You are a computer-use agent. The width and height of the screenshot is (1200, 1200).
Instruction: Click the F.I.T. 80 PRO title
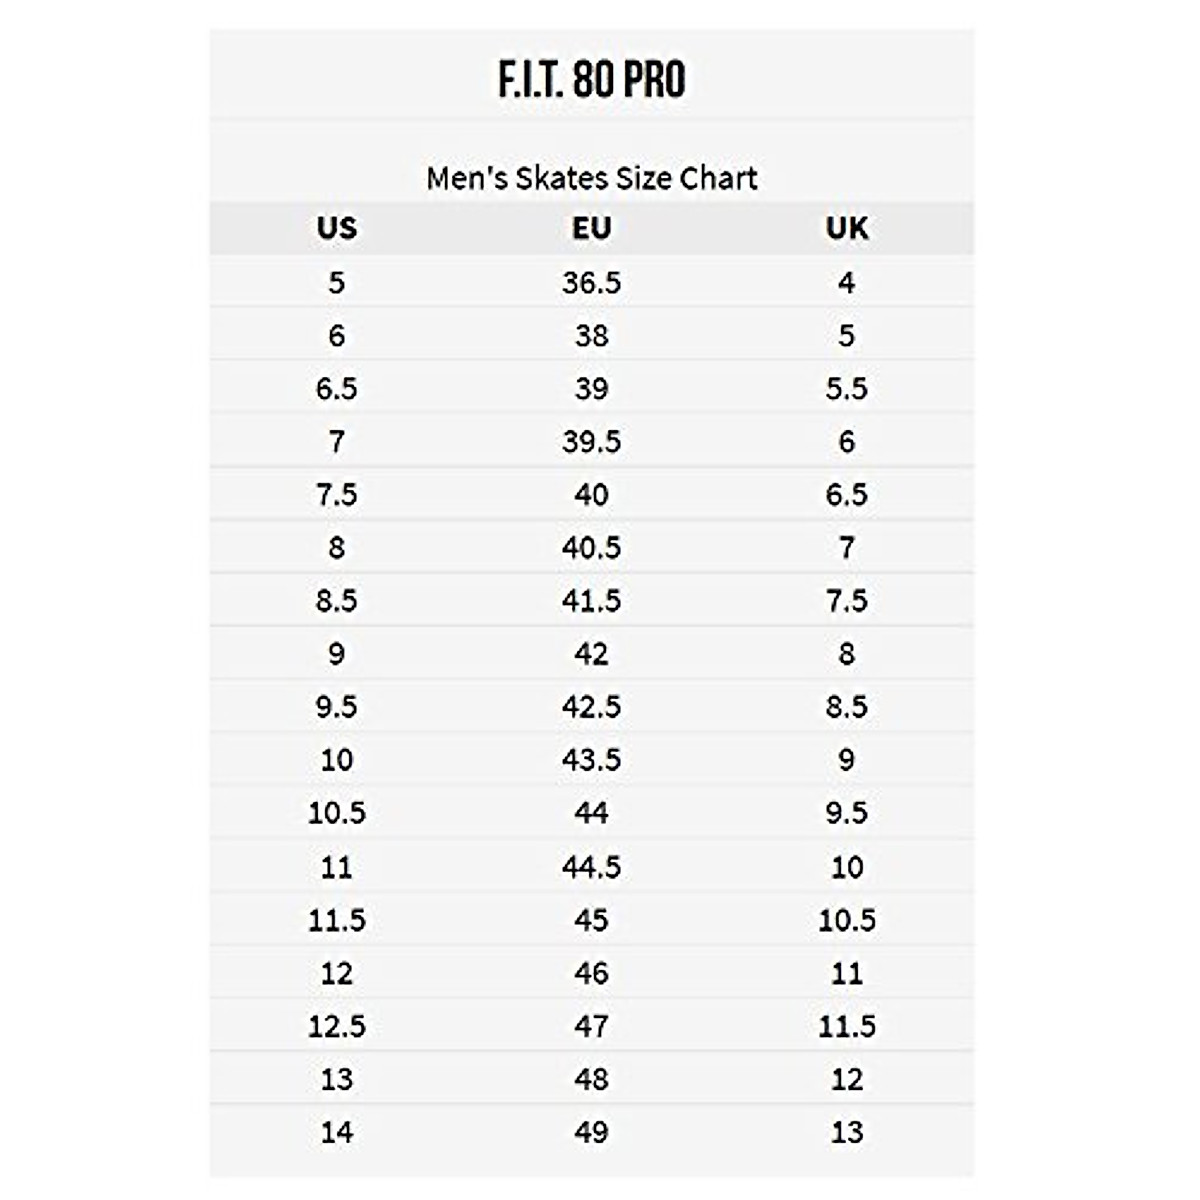click(592, 80)
